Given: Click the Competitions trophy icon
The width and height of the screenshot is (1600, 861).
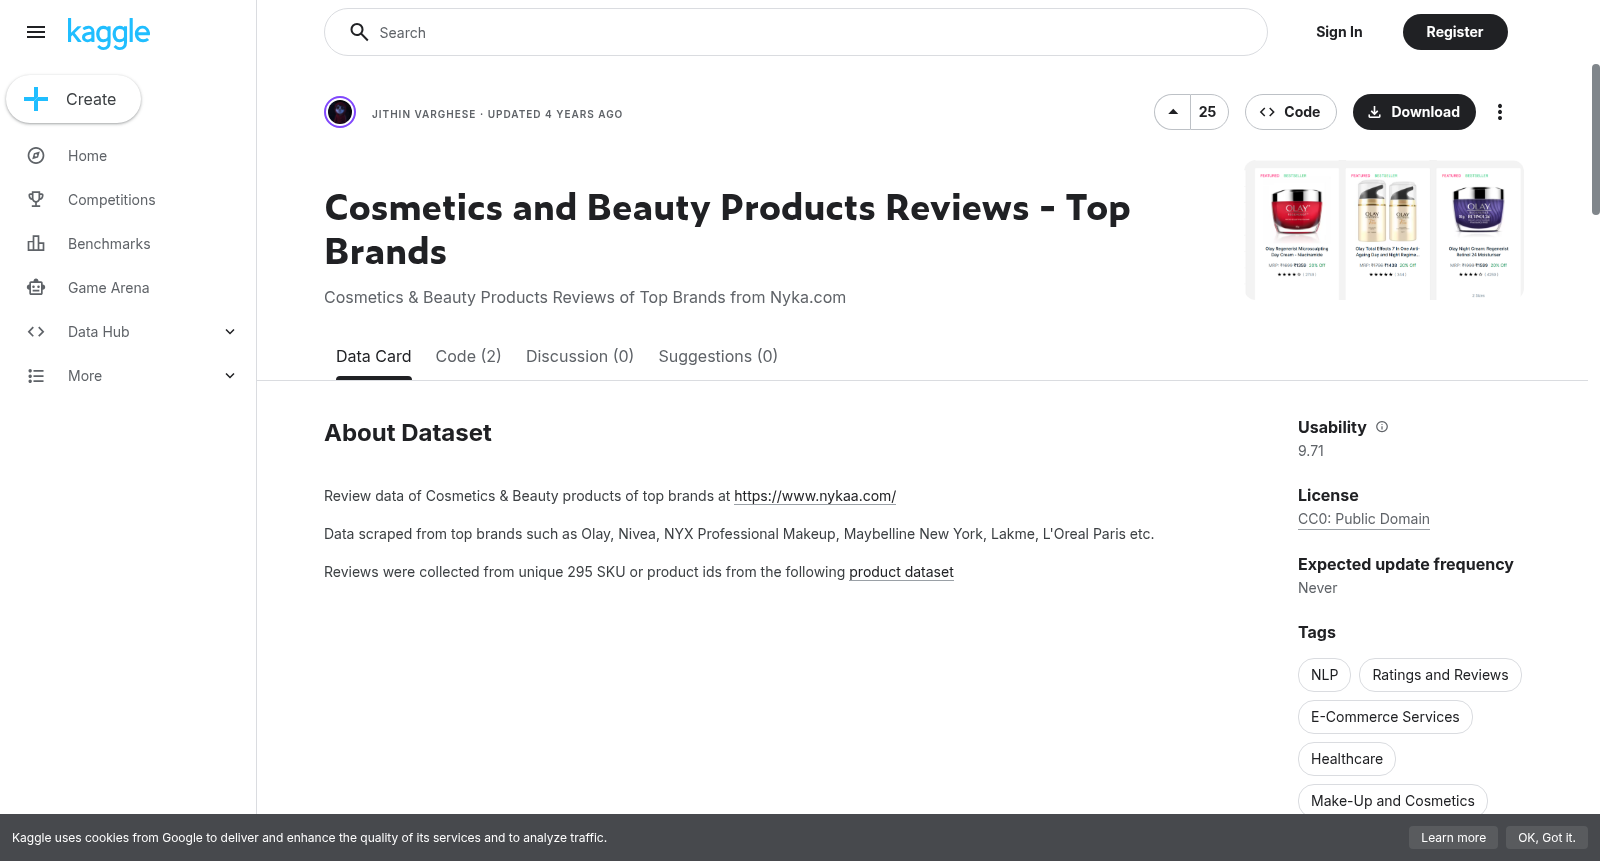Looking at the screenshot, I should (x=36, y=200).
